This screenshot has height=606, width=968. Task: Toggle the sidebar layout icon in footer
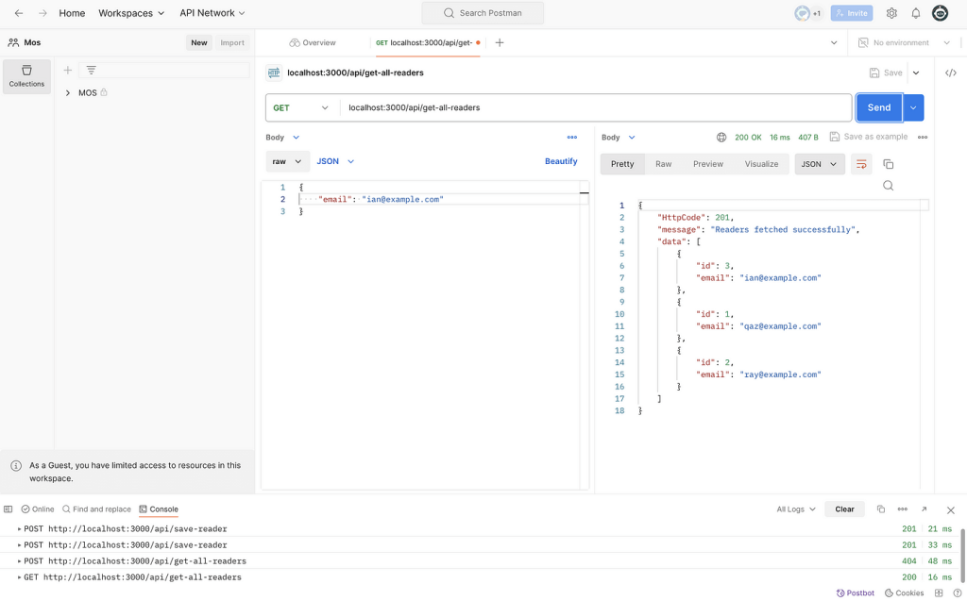click(8, 509)
